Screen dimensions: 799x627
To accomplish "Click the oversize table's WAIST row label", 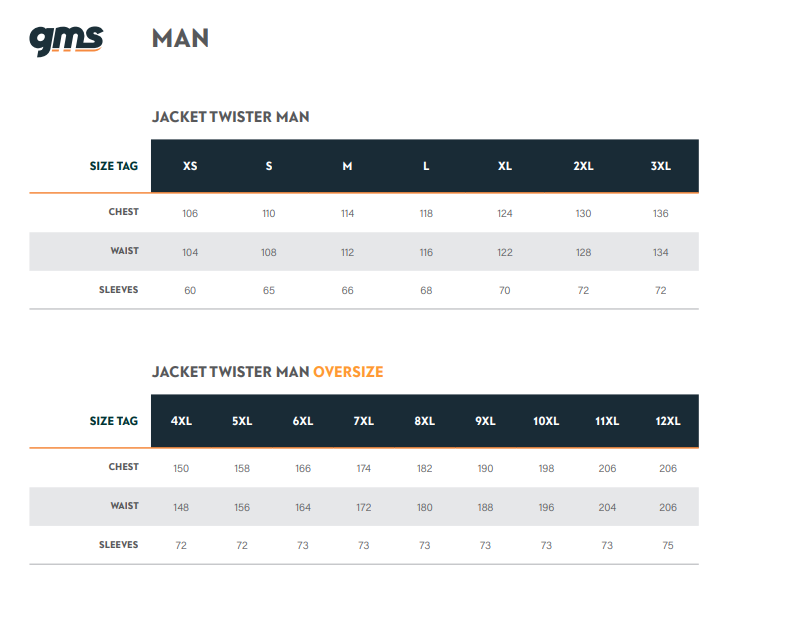I will click(124, 506).
